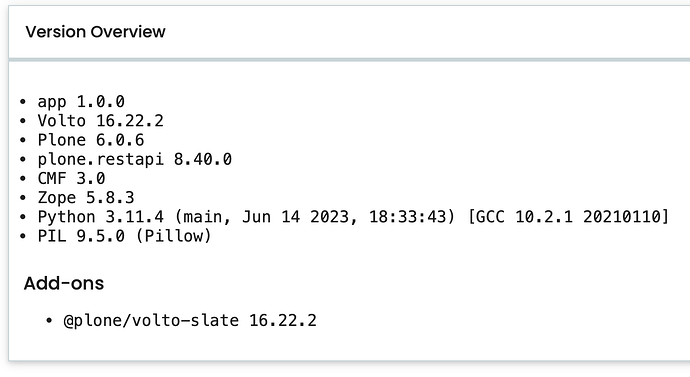Viewport: 690px width, 377px height.
Task: Select the app 1.0.0 entry
Action: pyautogui.click(x=81, y=102)
